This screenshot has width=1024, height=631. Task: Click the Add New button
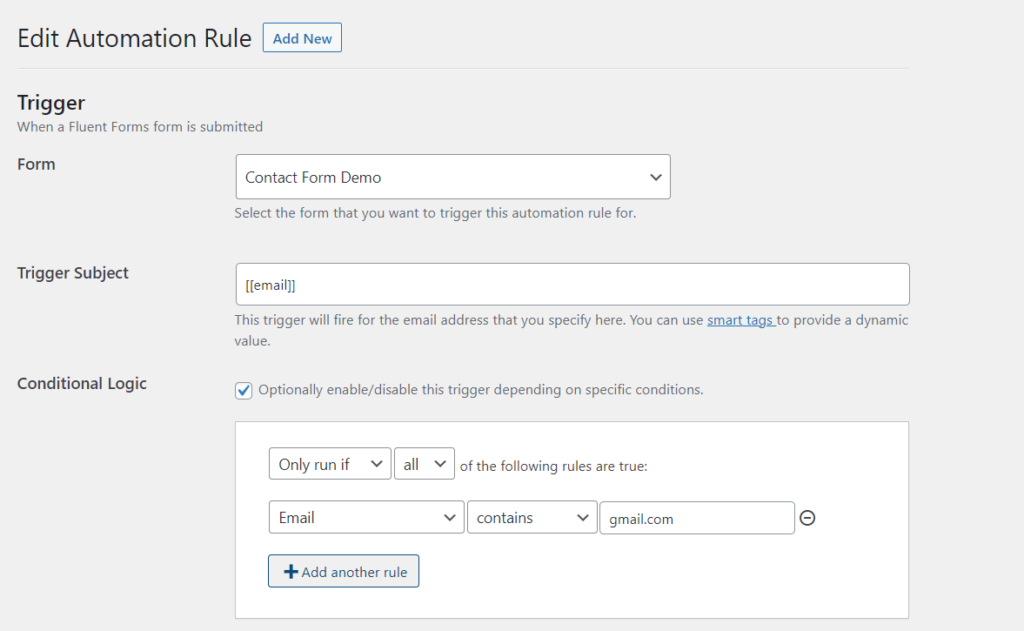click(x=301, y=38)
